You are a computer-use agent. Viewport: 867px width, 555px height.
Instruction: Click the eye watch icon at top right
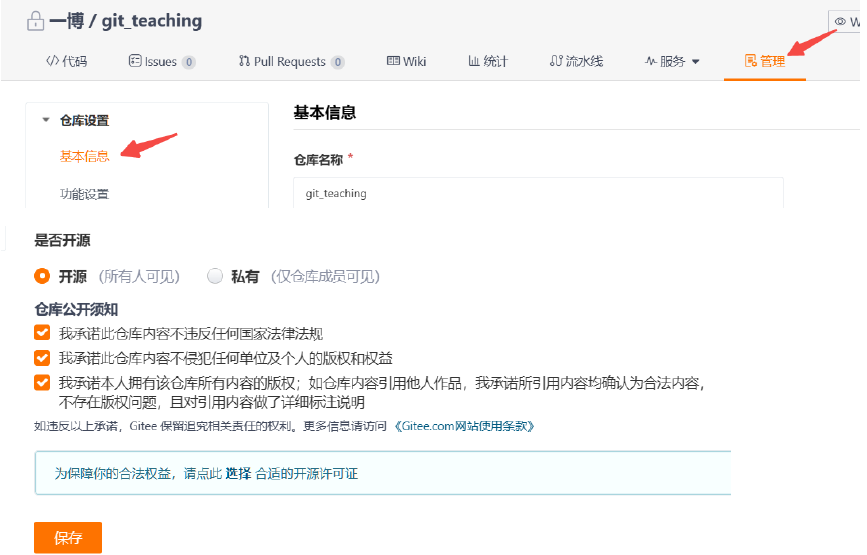point(840,22)
